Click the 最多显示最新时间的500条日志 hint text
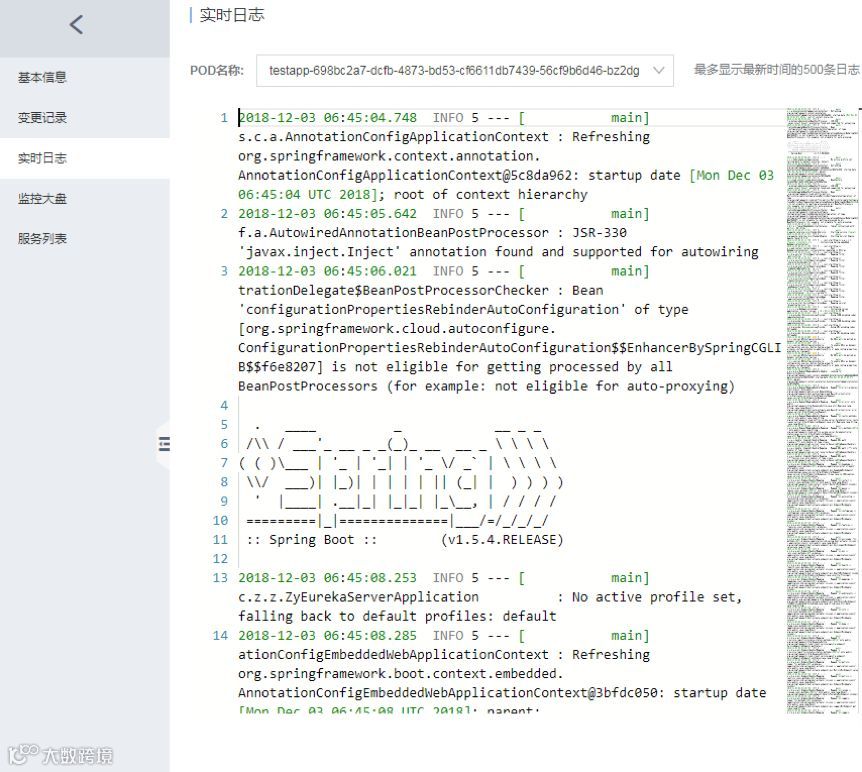This screenshot has width=862, height=772. pyautogui.click(x=777, y=70)
